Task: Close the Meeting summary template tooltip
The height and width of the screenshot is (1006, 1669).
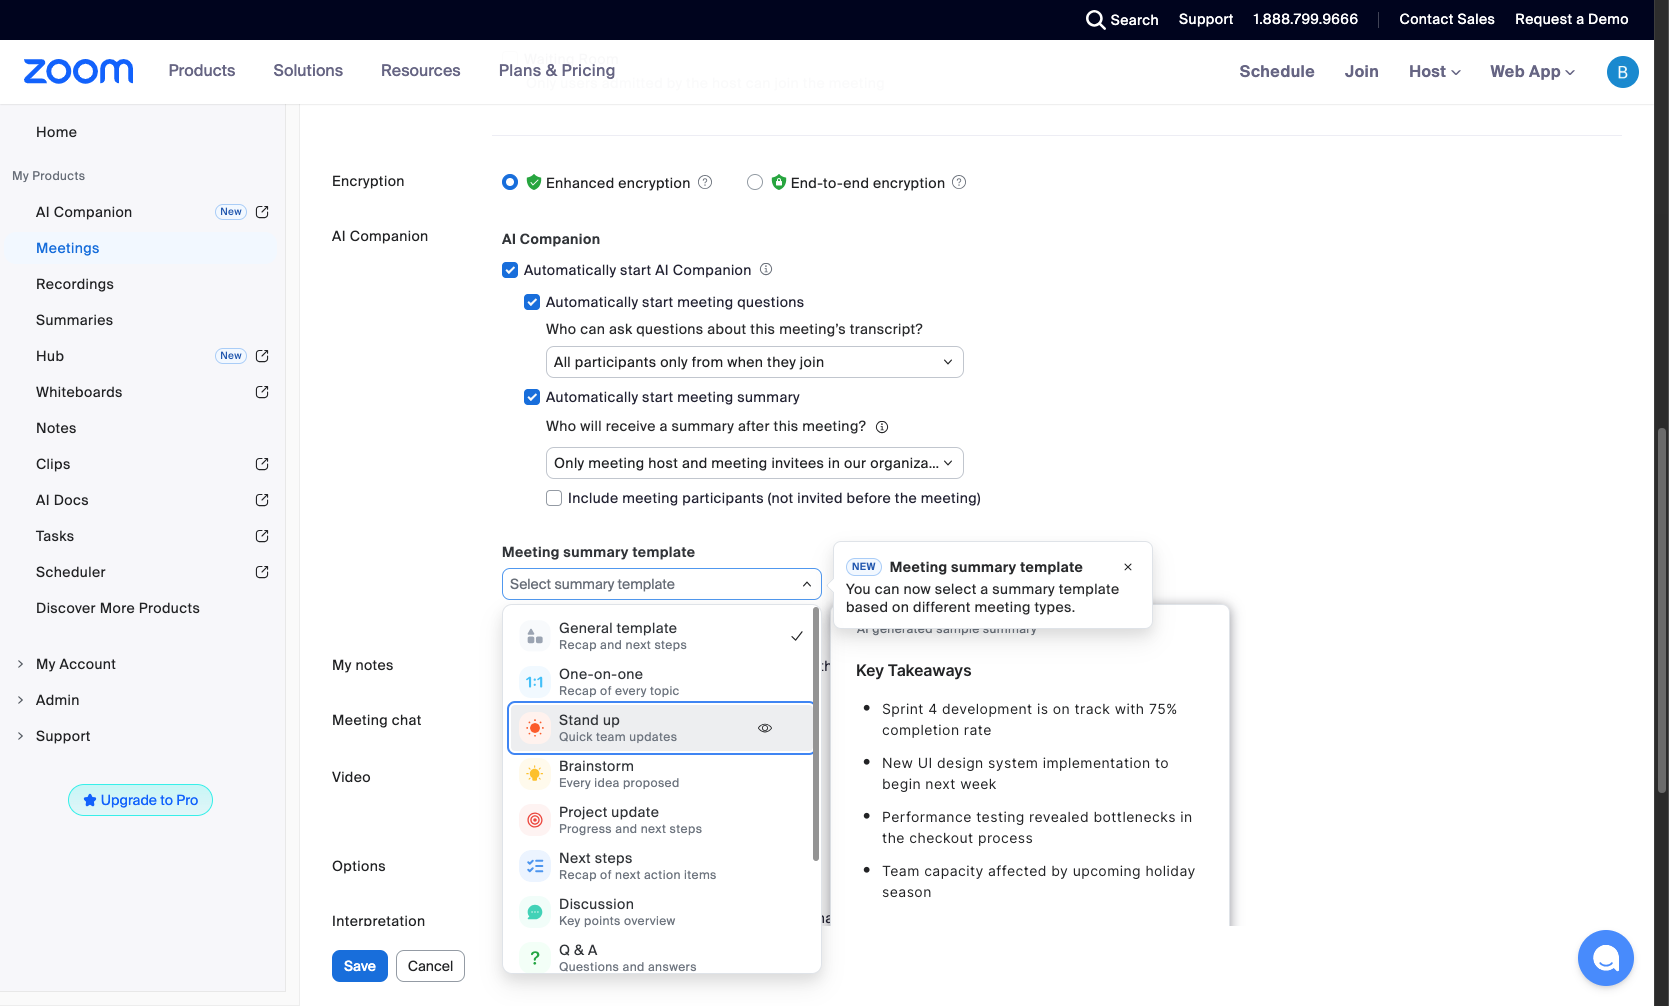Action: [1128, 567]
